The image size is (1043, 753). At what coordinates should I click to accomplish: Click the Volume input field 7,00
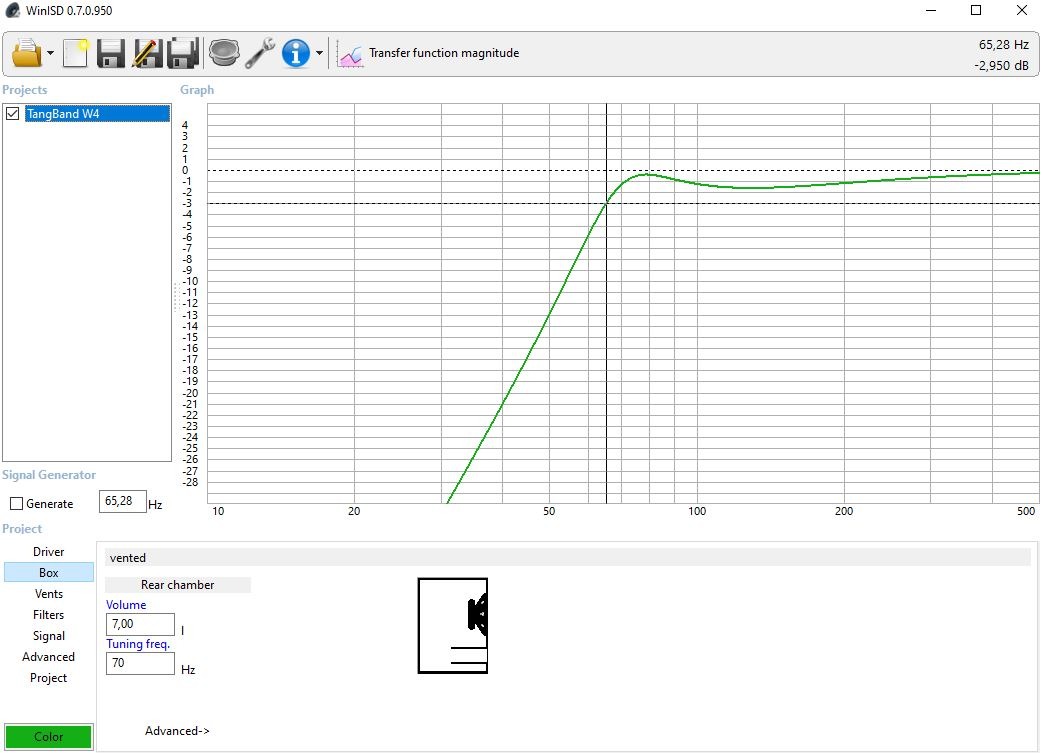point(140,624)
